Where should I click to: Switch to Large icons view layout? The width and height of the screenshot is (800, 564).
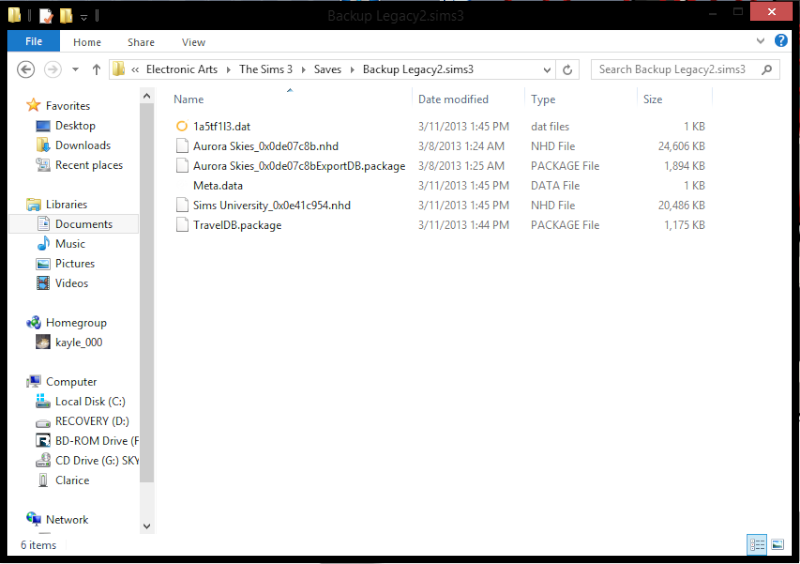(x=777, y=545)
